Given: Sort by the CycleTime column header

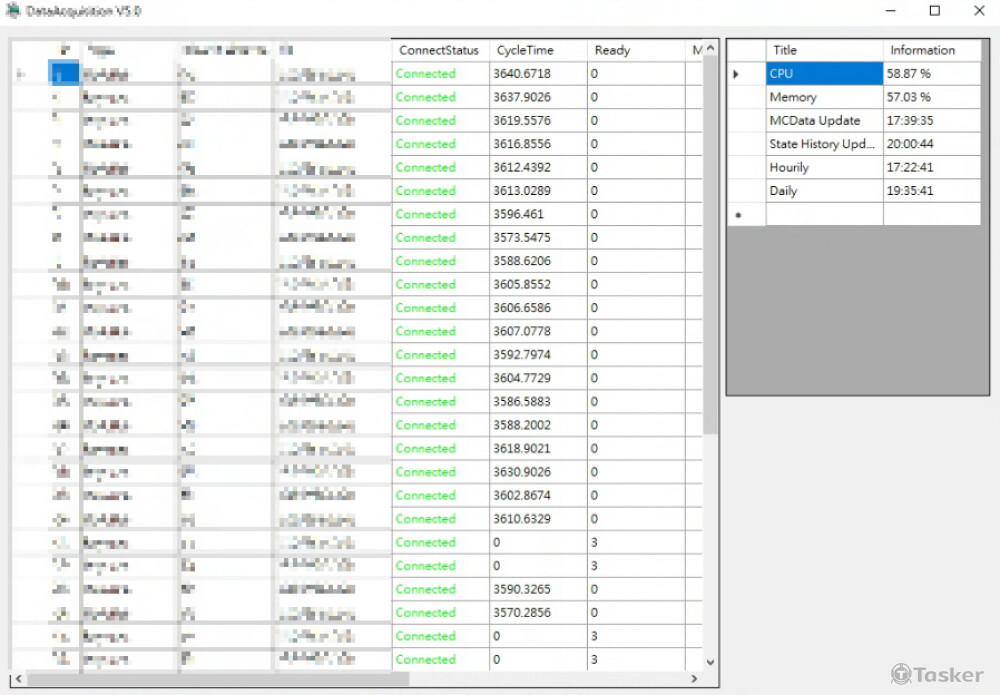Looking at the screenshot, I should [538, 50].
